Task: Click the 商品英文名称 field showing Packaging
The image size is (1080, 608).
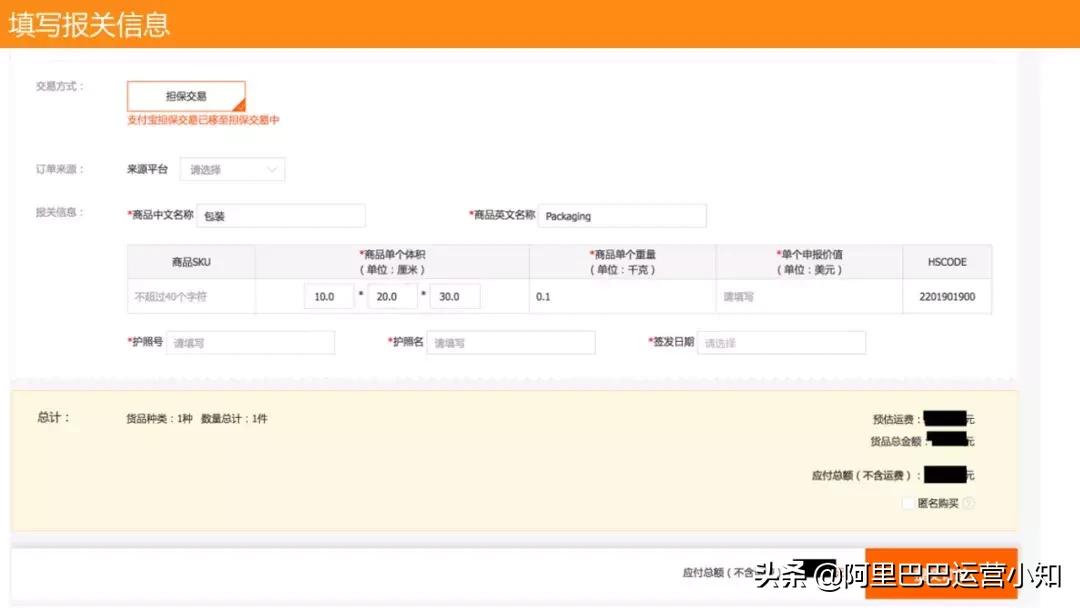Action: click(620, 215)
